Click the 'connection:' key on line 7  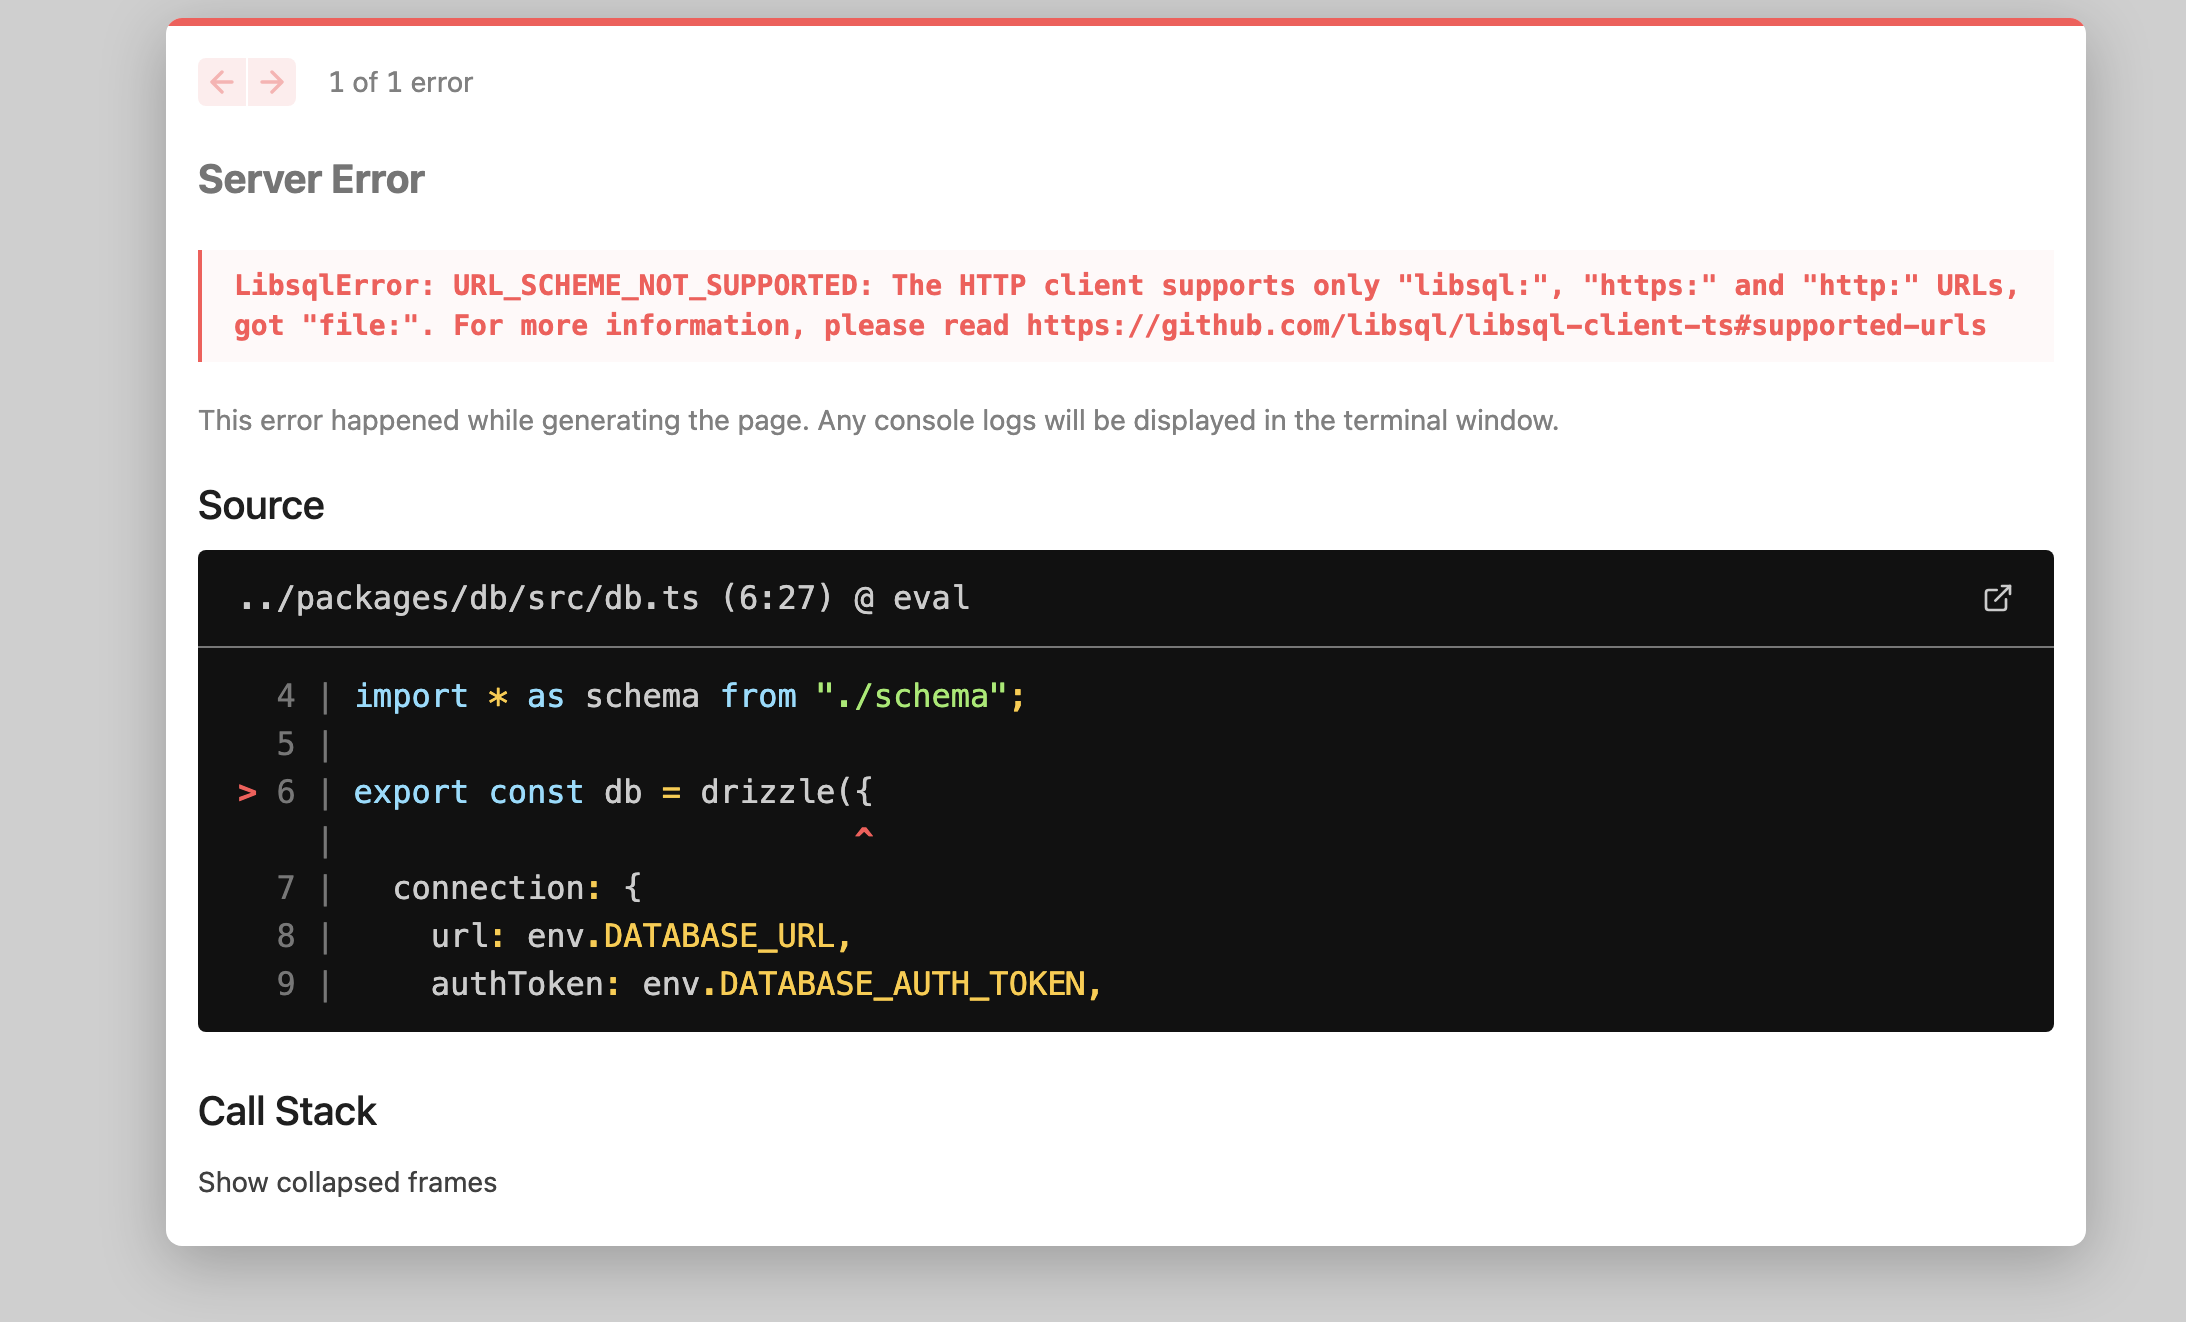coord(490,888)
